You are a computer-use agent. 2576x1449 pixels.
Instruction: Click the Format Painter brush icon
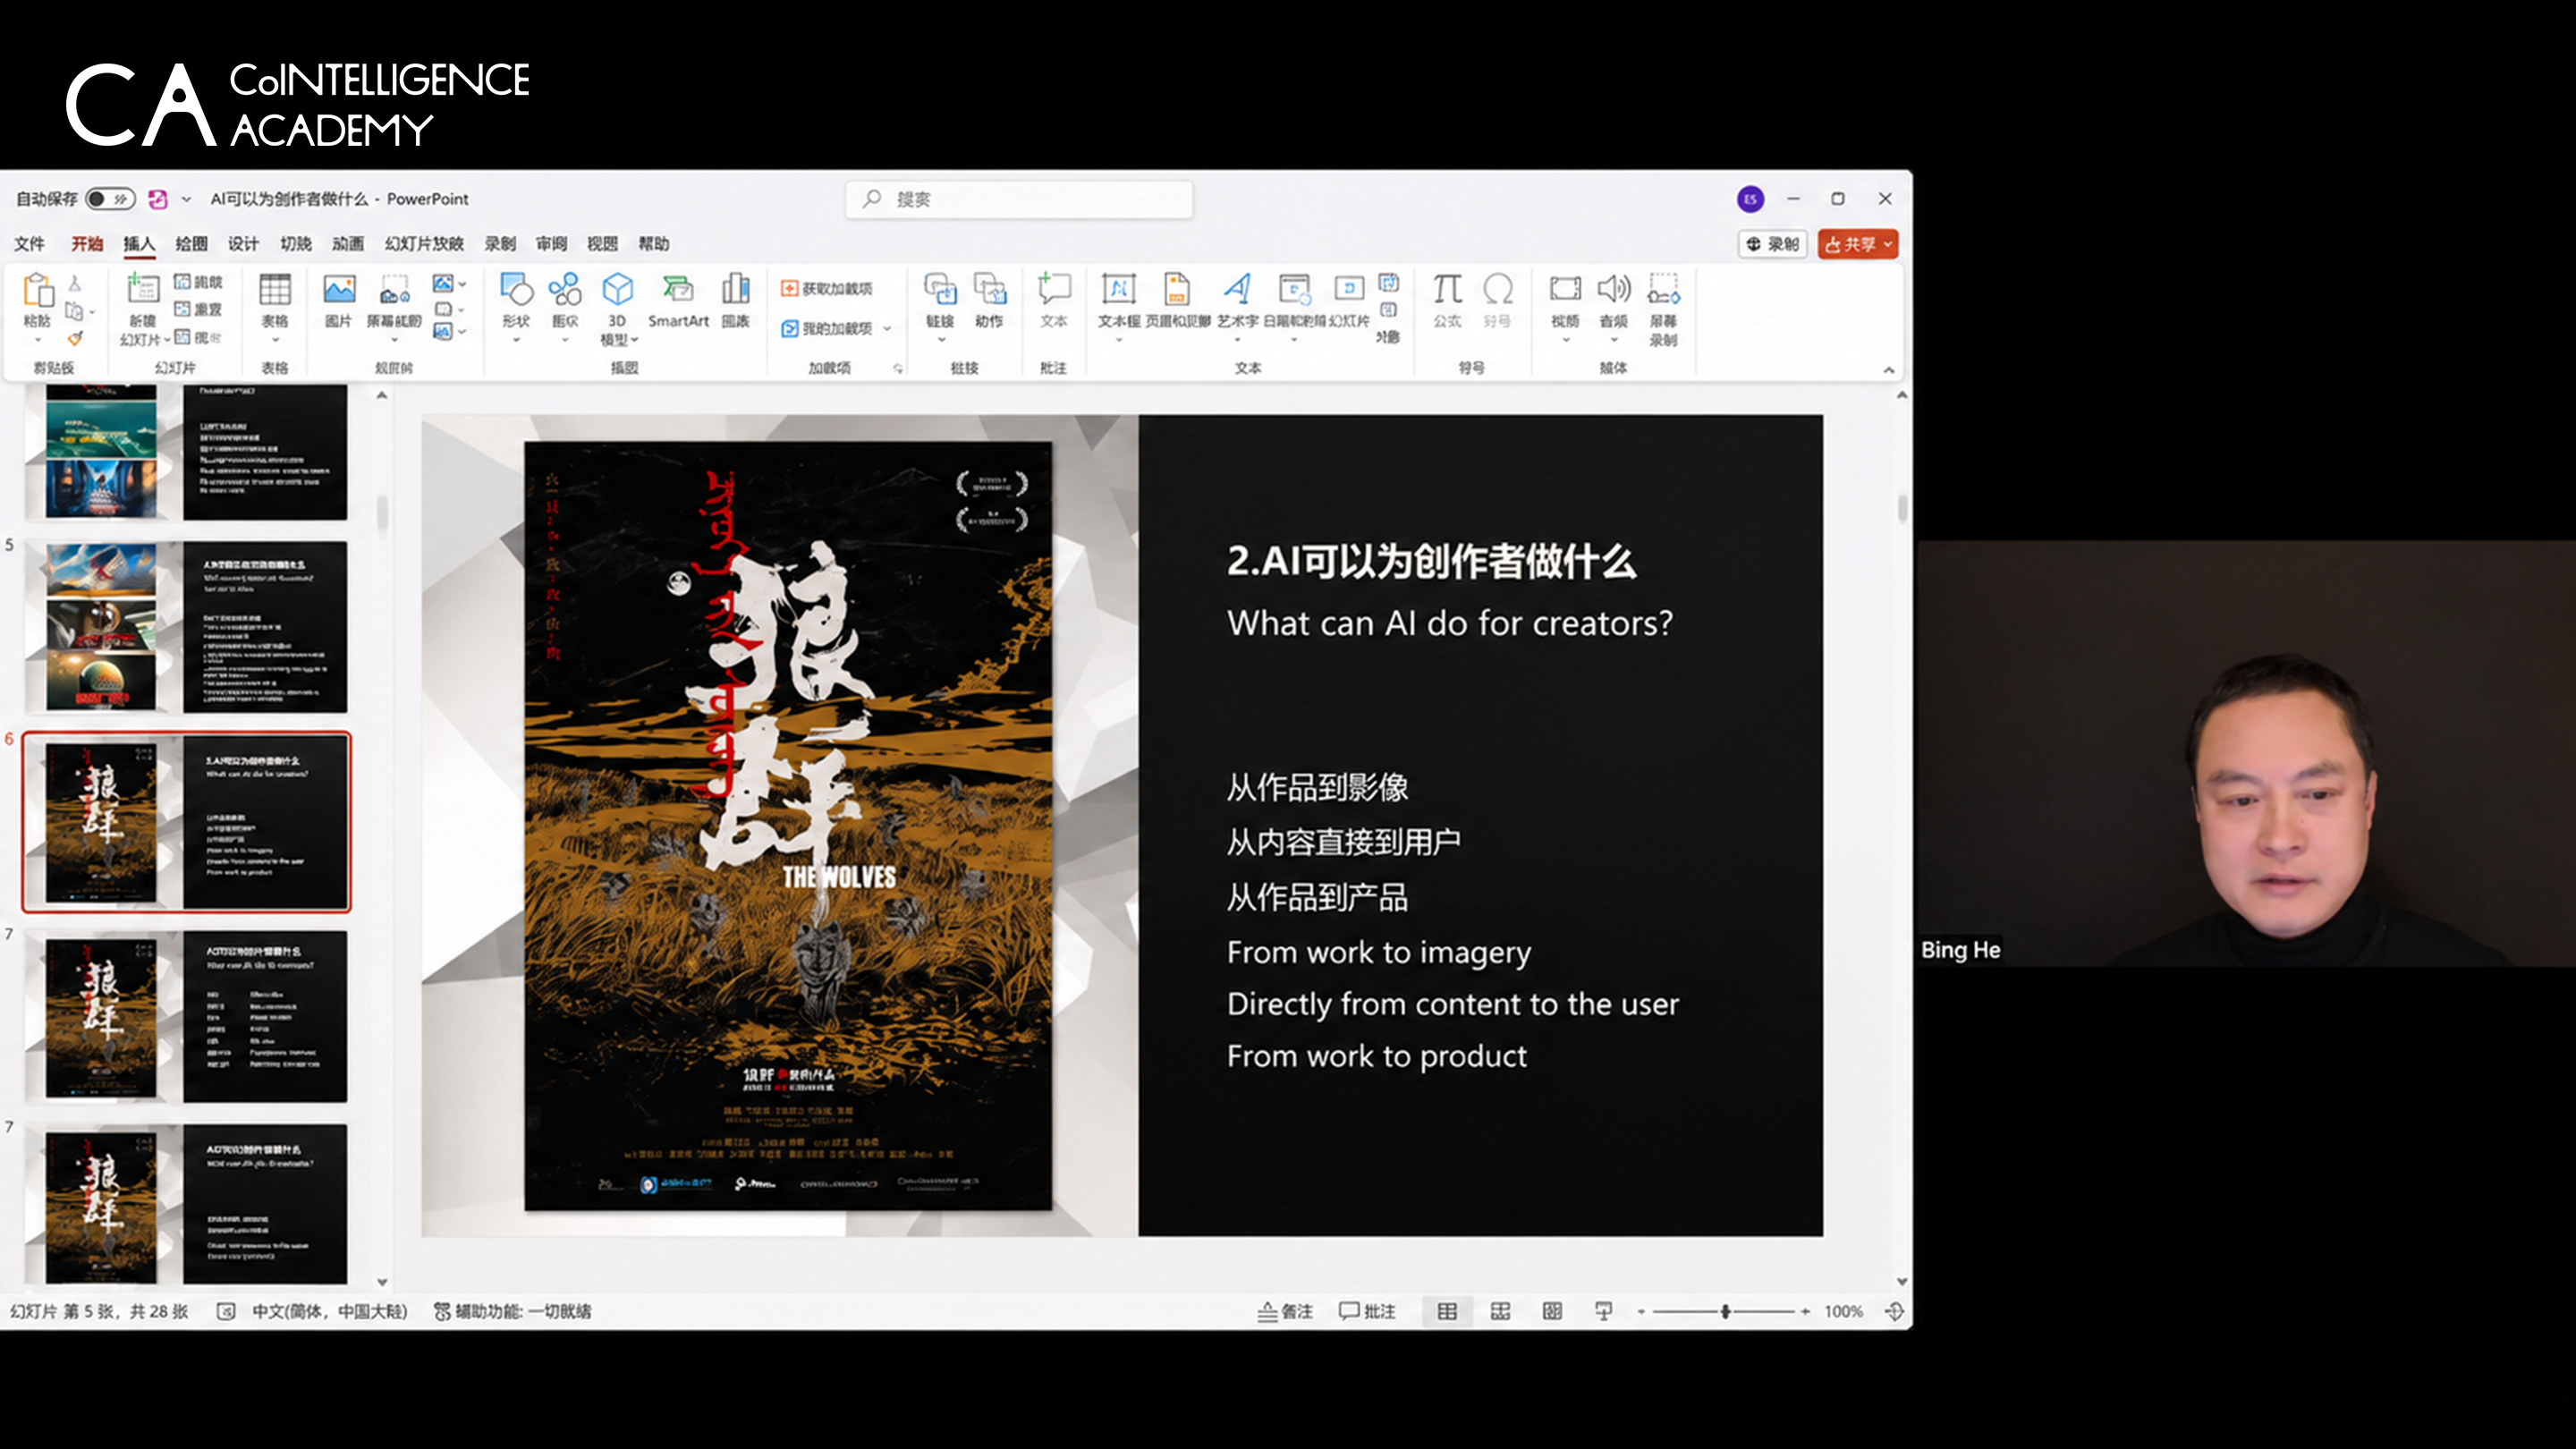75,339
